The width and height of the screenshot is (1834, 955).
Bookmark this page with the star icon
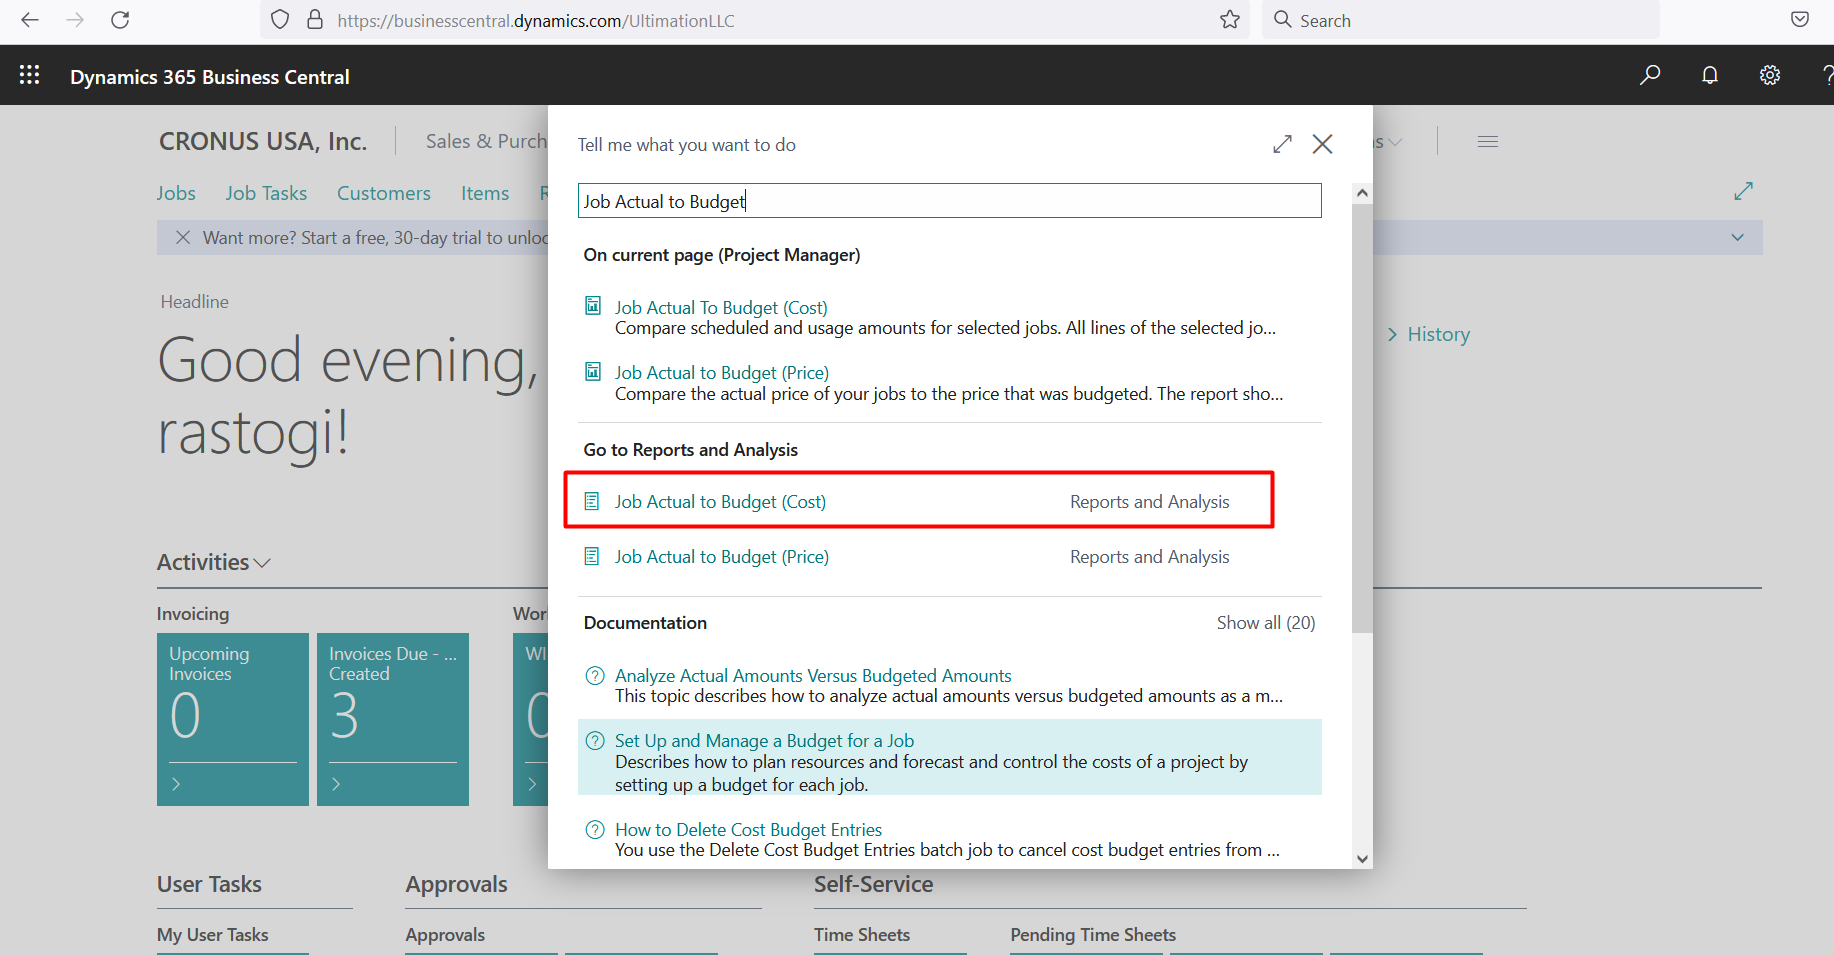[x=1230, y=20]
